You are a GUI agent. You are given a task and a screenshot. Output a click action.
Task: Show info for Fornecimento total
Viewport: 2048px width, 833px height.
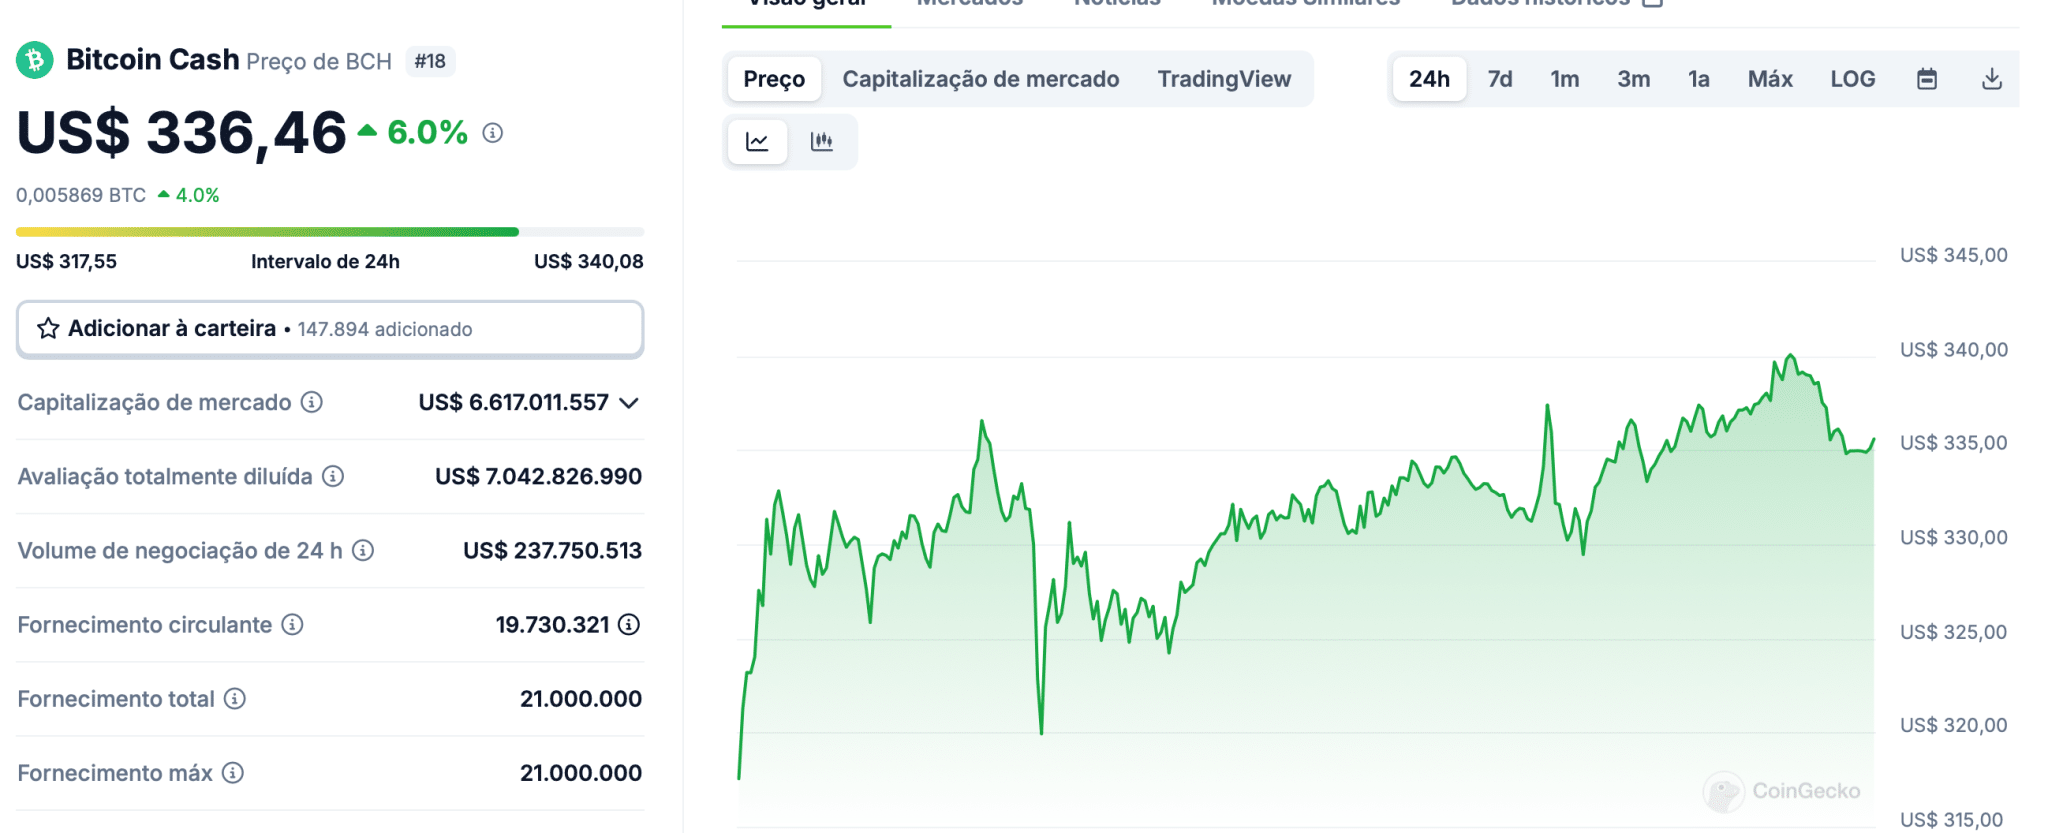[x=235, y=698]
